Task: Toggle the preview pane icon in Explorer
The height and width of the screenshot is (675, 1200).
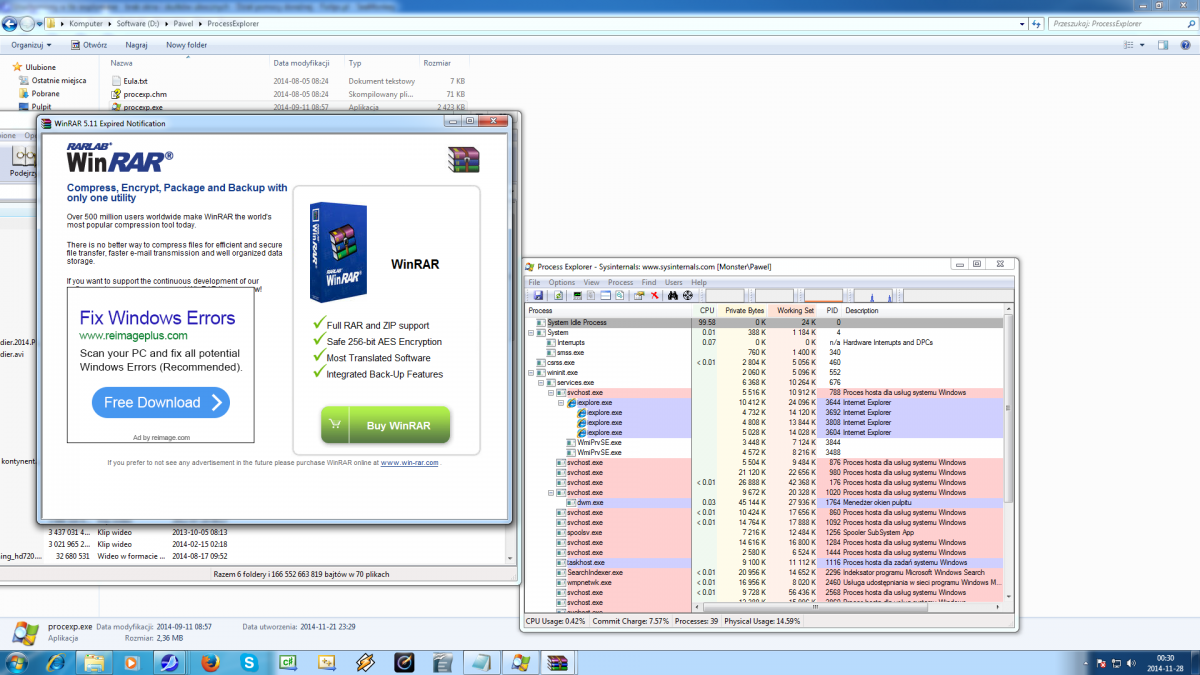Action: (1163, 45)
